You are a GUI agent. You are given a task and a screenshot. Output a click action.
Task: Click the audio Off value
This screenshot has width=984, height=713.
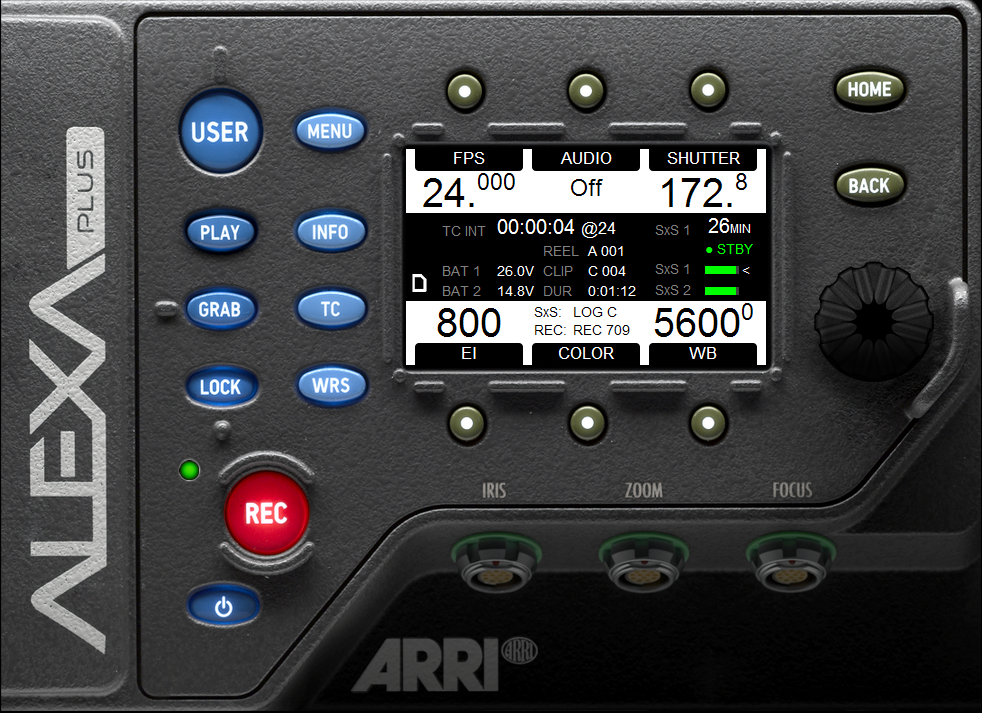tap(586, 188)
